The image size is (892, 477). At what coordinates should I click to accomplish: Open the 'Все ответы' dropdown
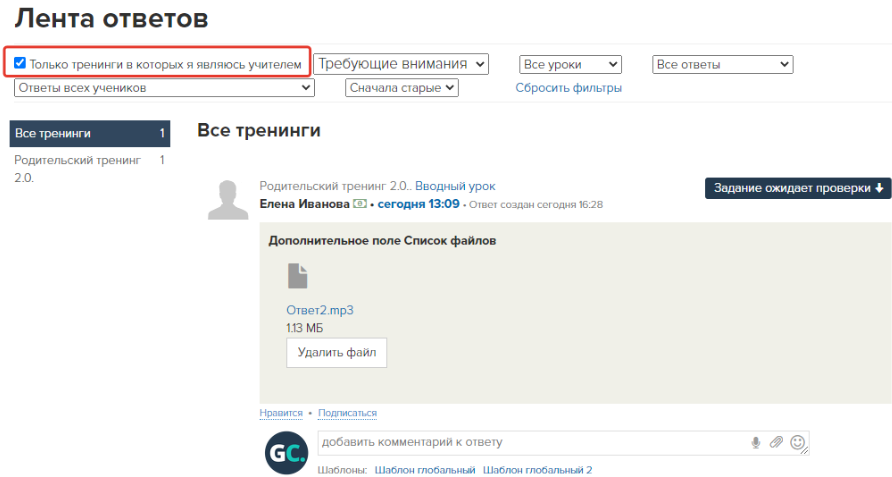pos(722,64)
